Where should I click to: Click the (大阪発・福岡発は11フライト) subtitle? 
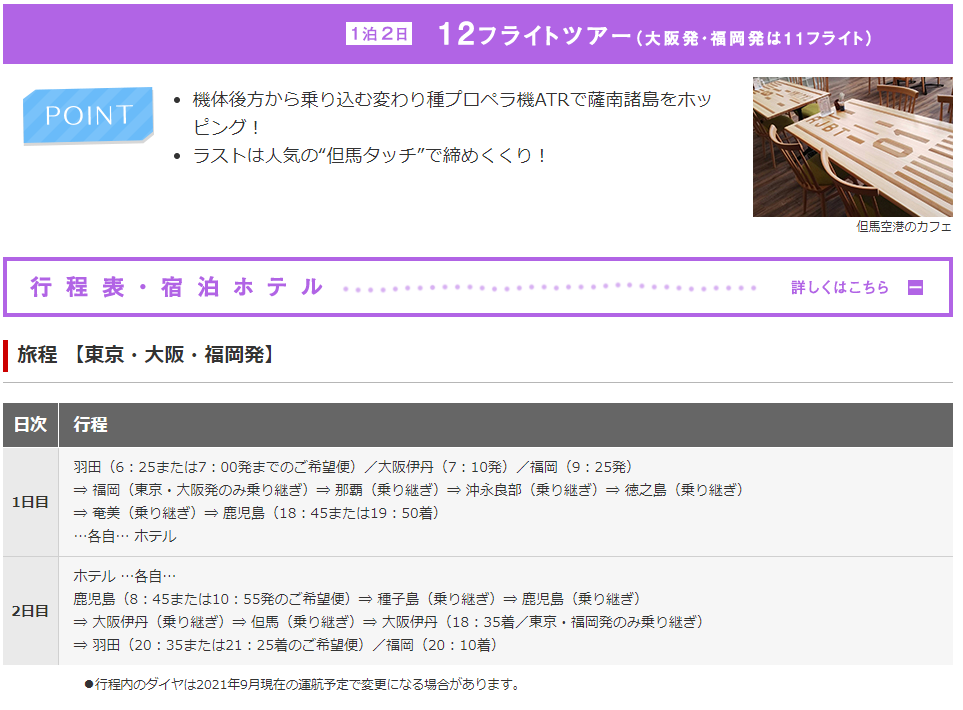[756, 38]
